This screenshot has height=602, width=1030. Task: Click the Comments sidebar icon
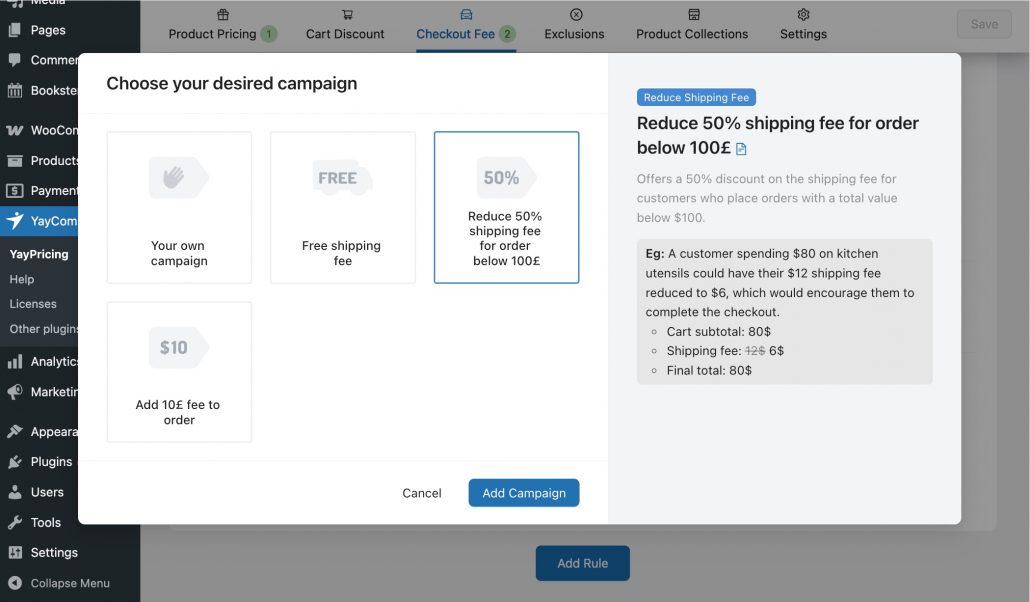point(14,60)
